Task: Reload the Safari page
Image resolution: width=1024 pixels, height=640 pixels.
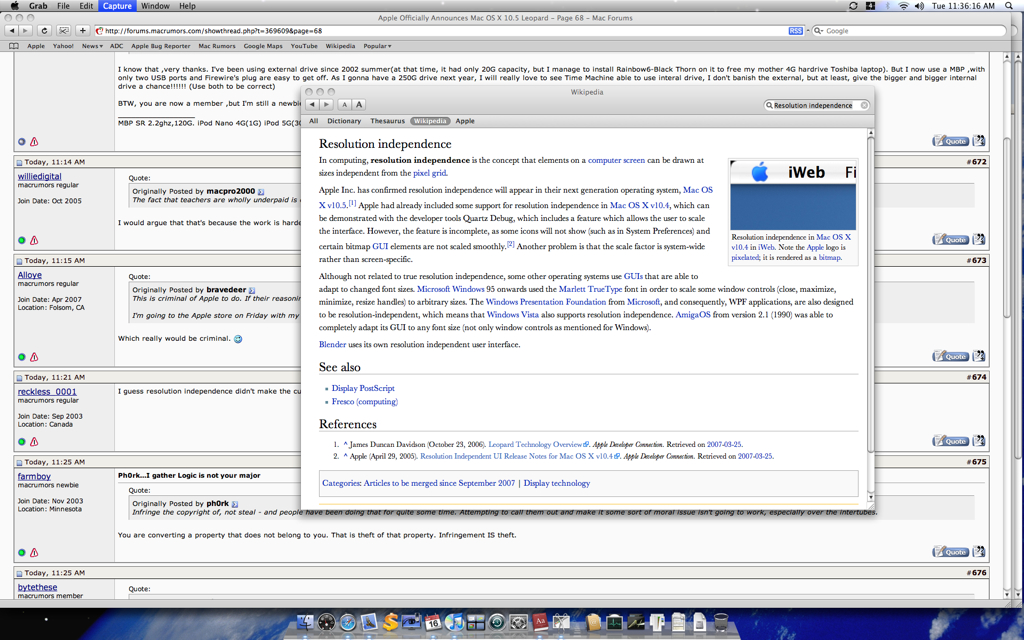Action: 44,31
